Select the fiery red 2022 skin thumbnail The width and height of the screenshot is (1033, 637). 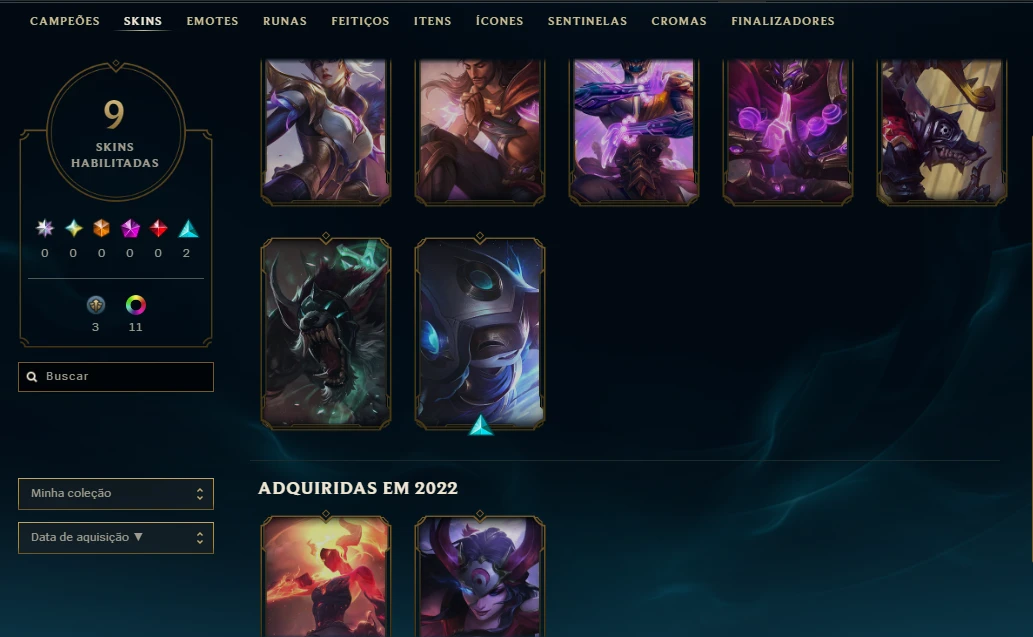click(x=326, y=576)
